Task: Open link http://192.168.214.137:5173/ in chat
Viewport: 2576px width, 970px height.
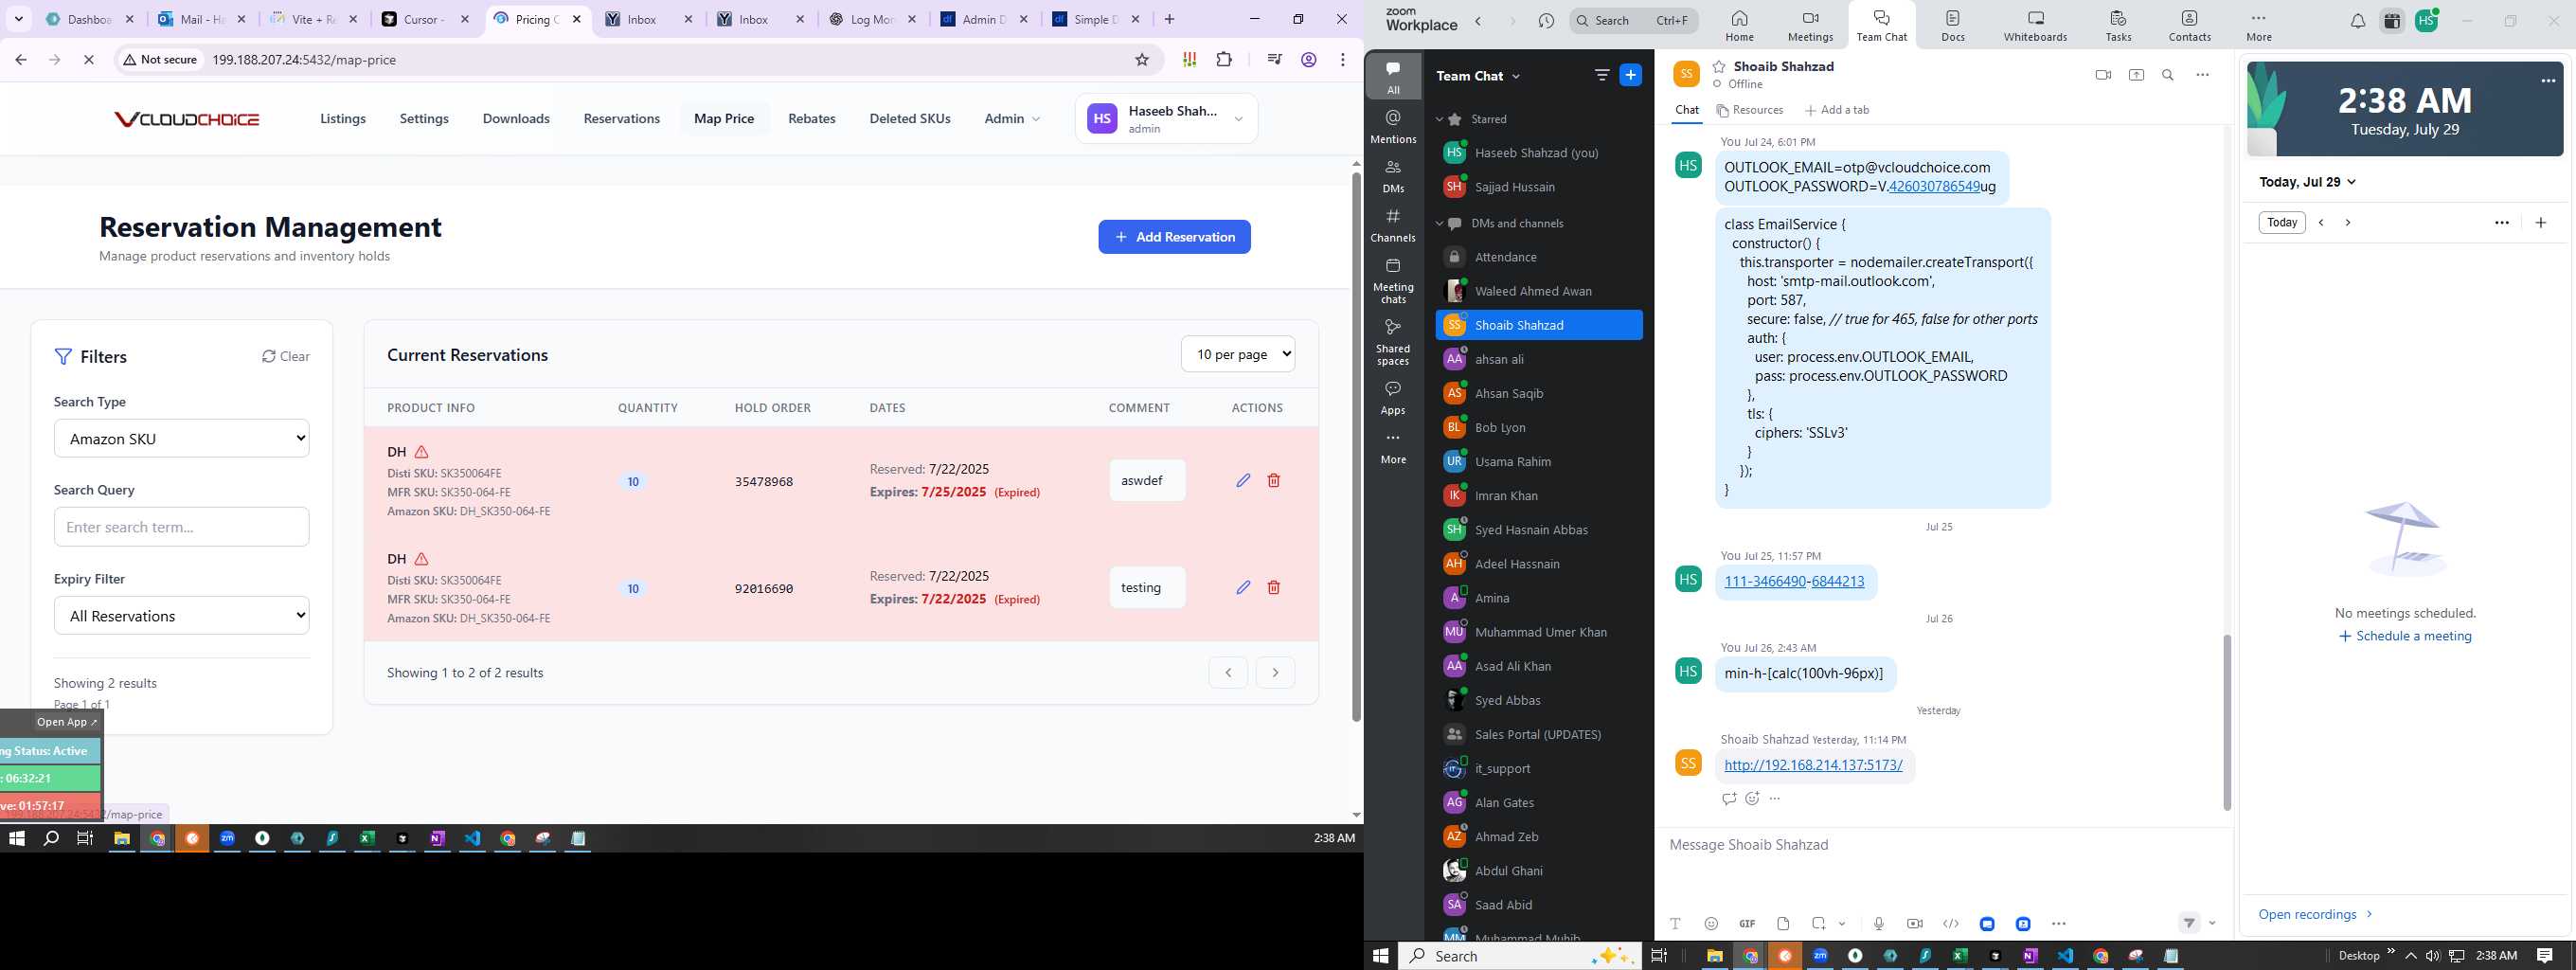Action: pos(1813,765)
